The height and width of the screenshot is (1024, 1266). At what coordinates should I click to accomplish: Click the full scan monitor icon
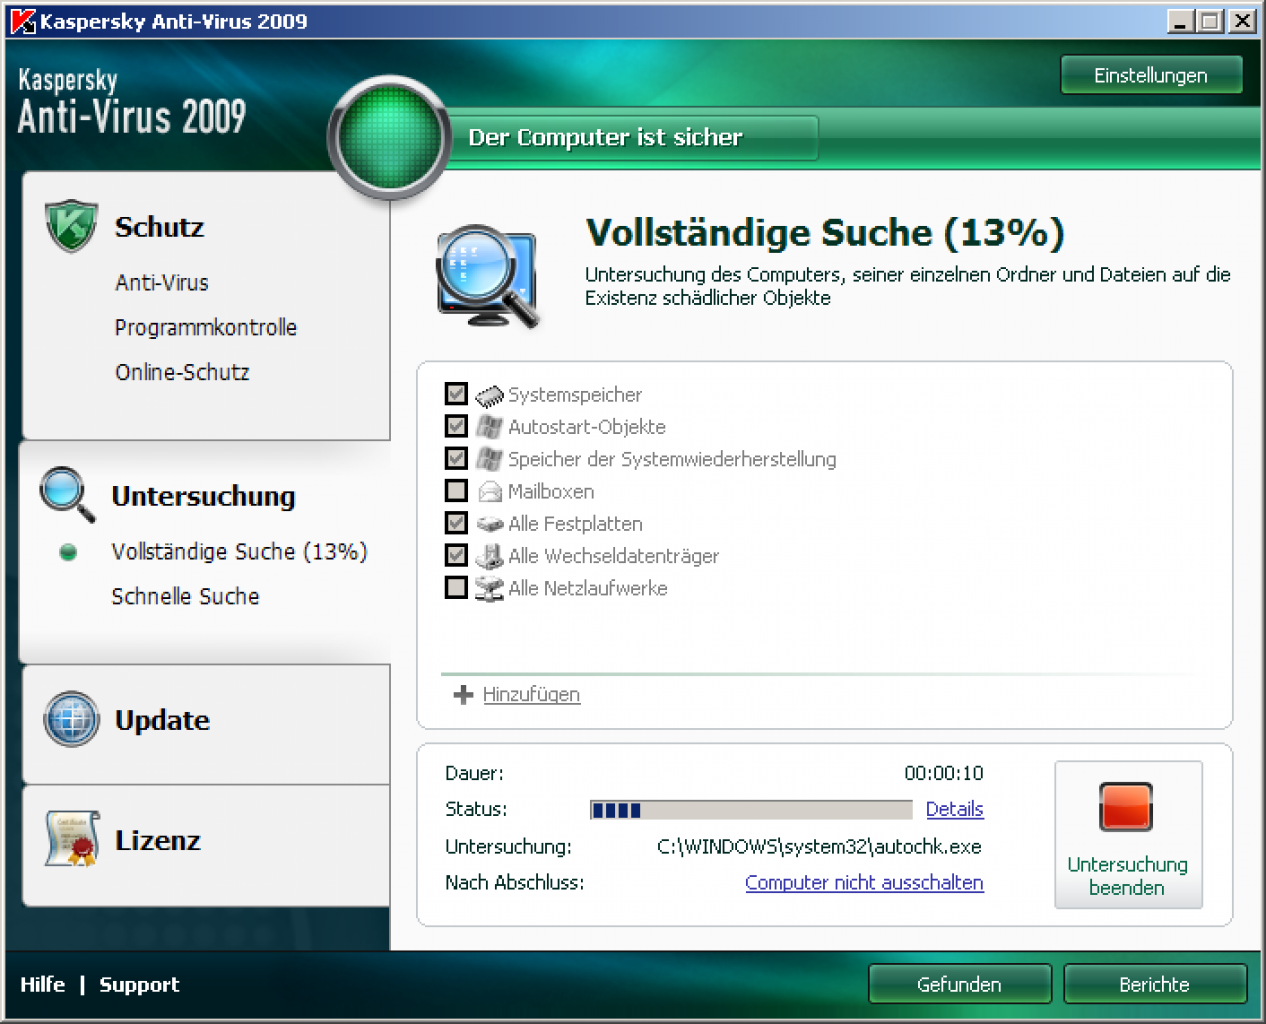[488, 277]
